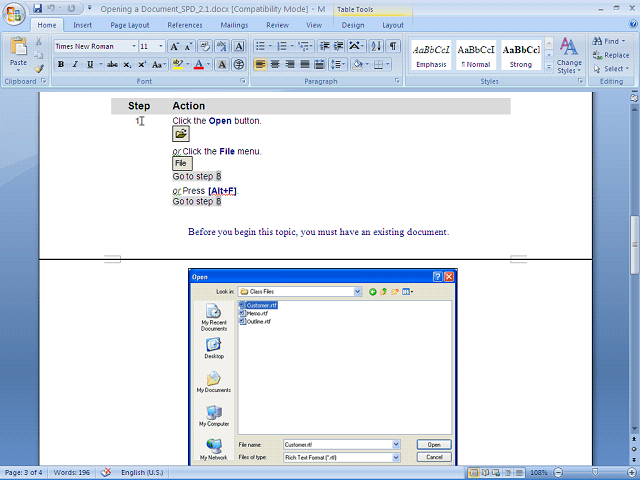Click Words: 196 in status bar
640x480 pixels.
(71, 472)
